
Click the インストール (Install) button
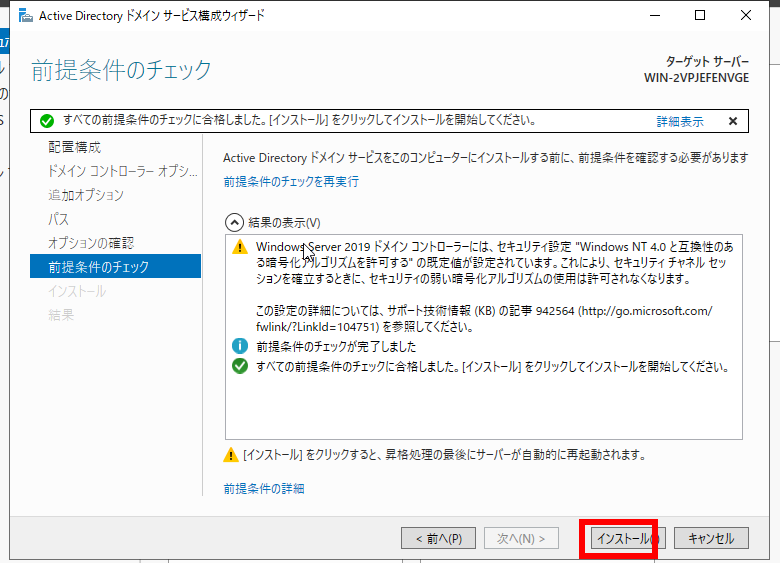628,538
